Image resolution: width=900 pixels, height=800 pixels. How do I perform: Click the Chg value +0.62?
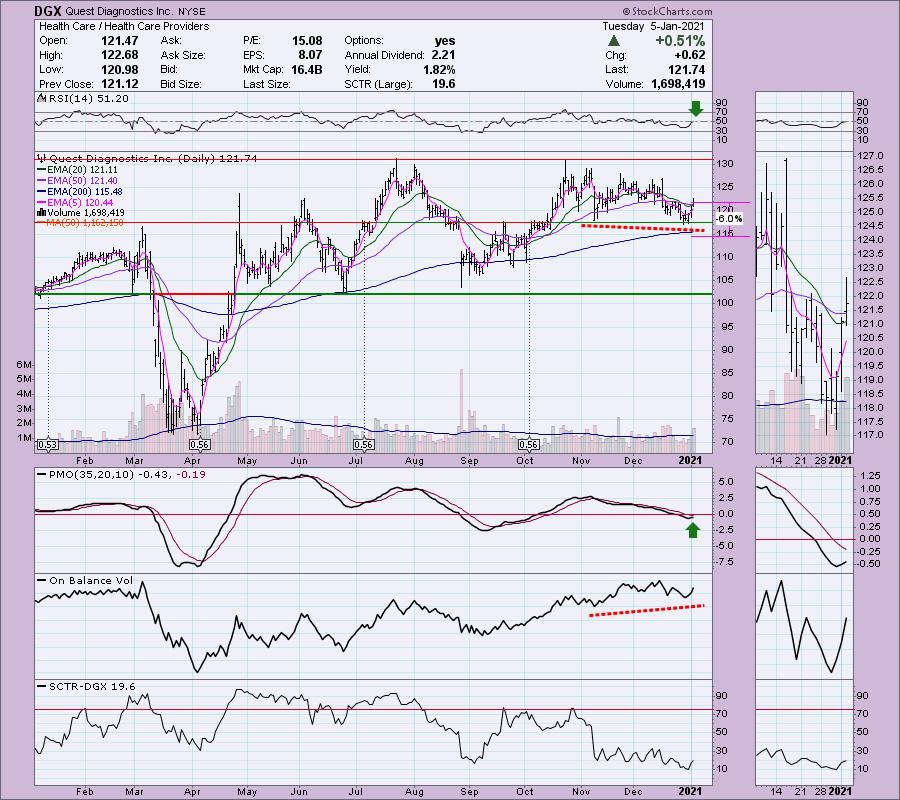coord(689,55)
